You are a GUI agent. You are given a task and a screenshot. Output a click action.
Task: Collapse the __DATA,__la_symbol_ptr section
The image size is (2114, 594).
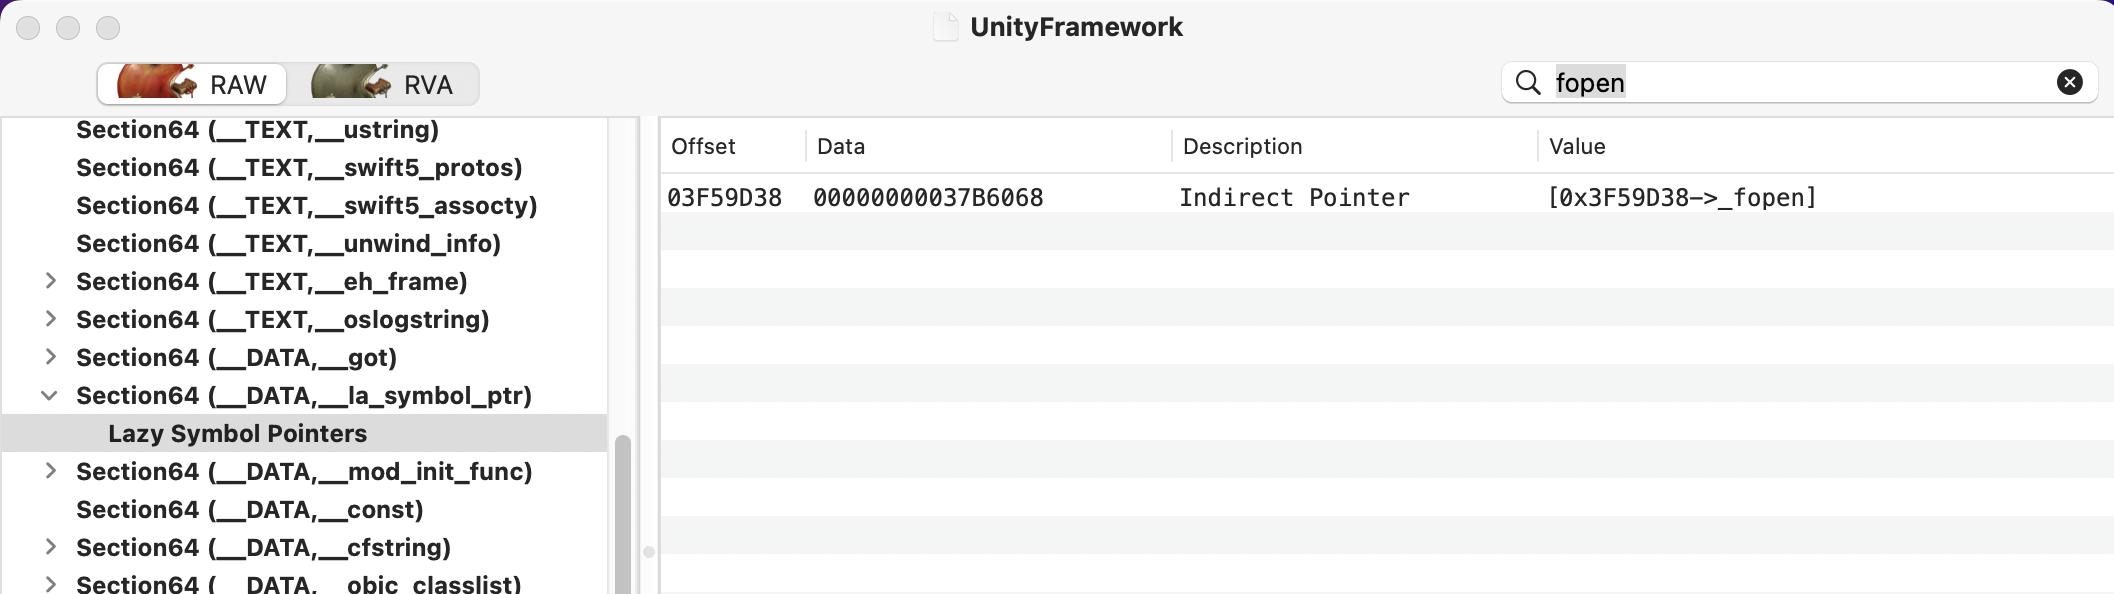click(x=49, y=395)
